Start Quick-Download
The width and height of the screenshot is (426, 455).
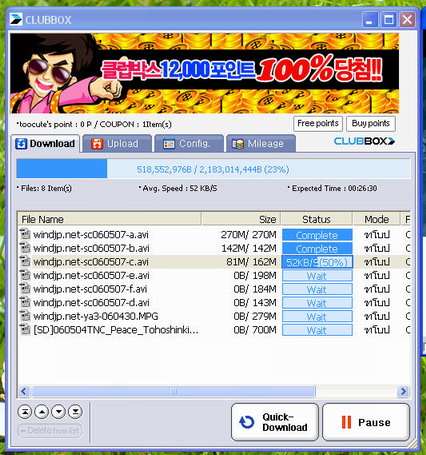coord(275,422)
